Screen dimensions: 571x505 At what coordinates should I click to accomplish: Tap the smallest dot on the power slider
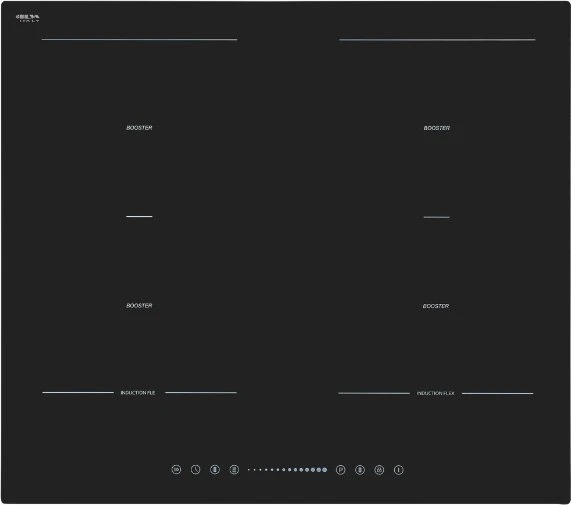coord(249,470)
